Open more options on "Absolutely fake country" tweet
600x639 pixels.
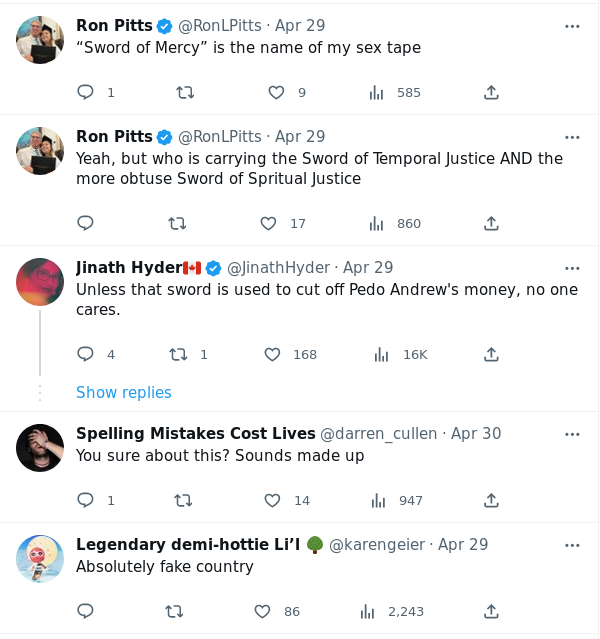click(572, 545)
